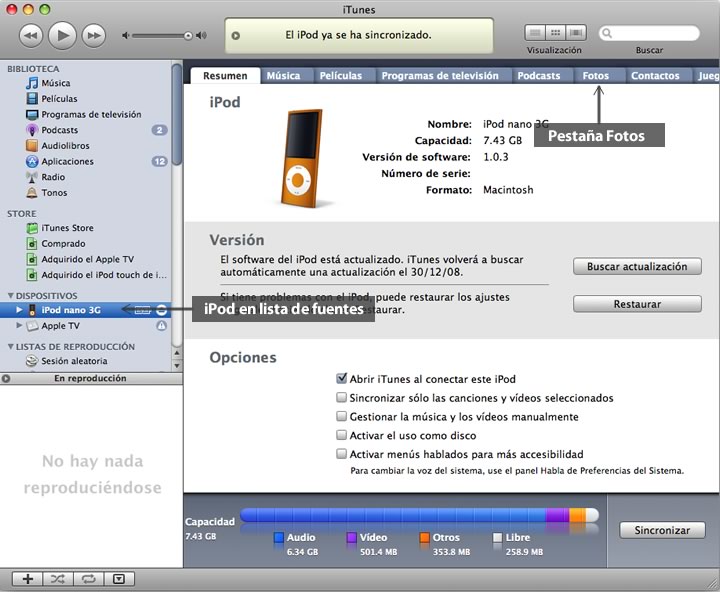
Task: Enable Activar el uso como disco
Action: coord(341,435)
